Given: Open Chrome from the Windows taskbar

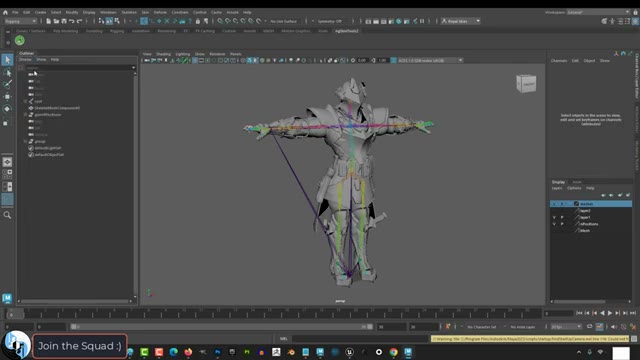Looking at the screenshot, I should click(393, 352).
